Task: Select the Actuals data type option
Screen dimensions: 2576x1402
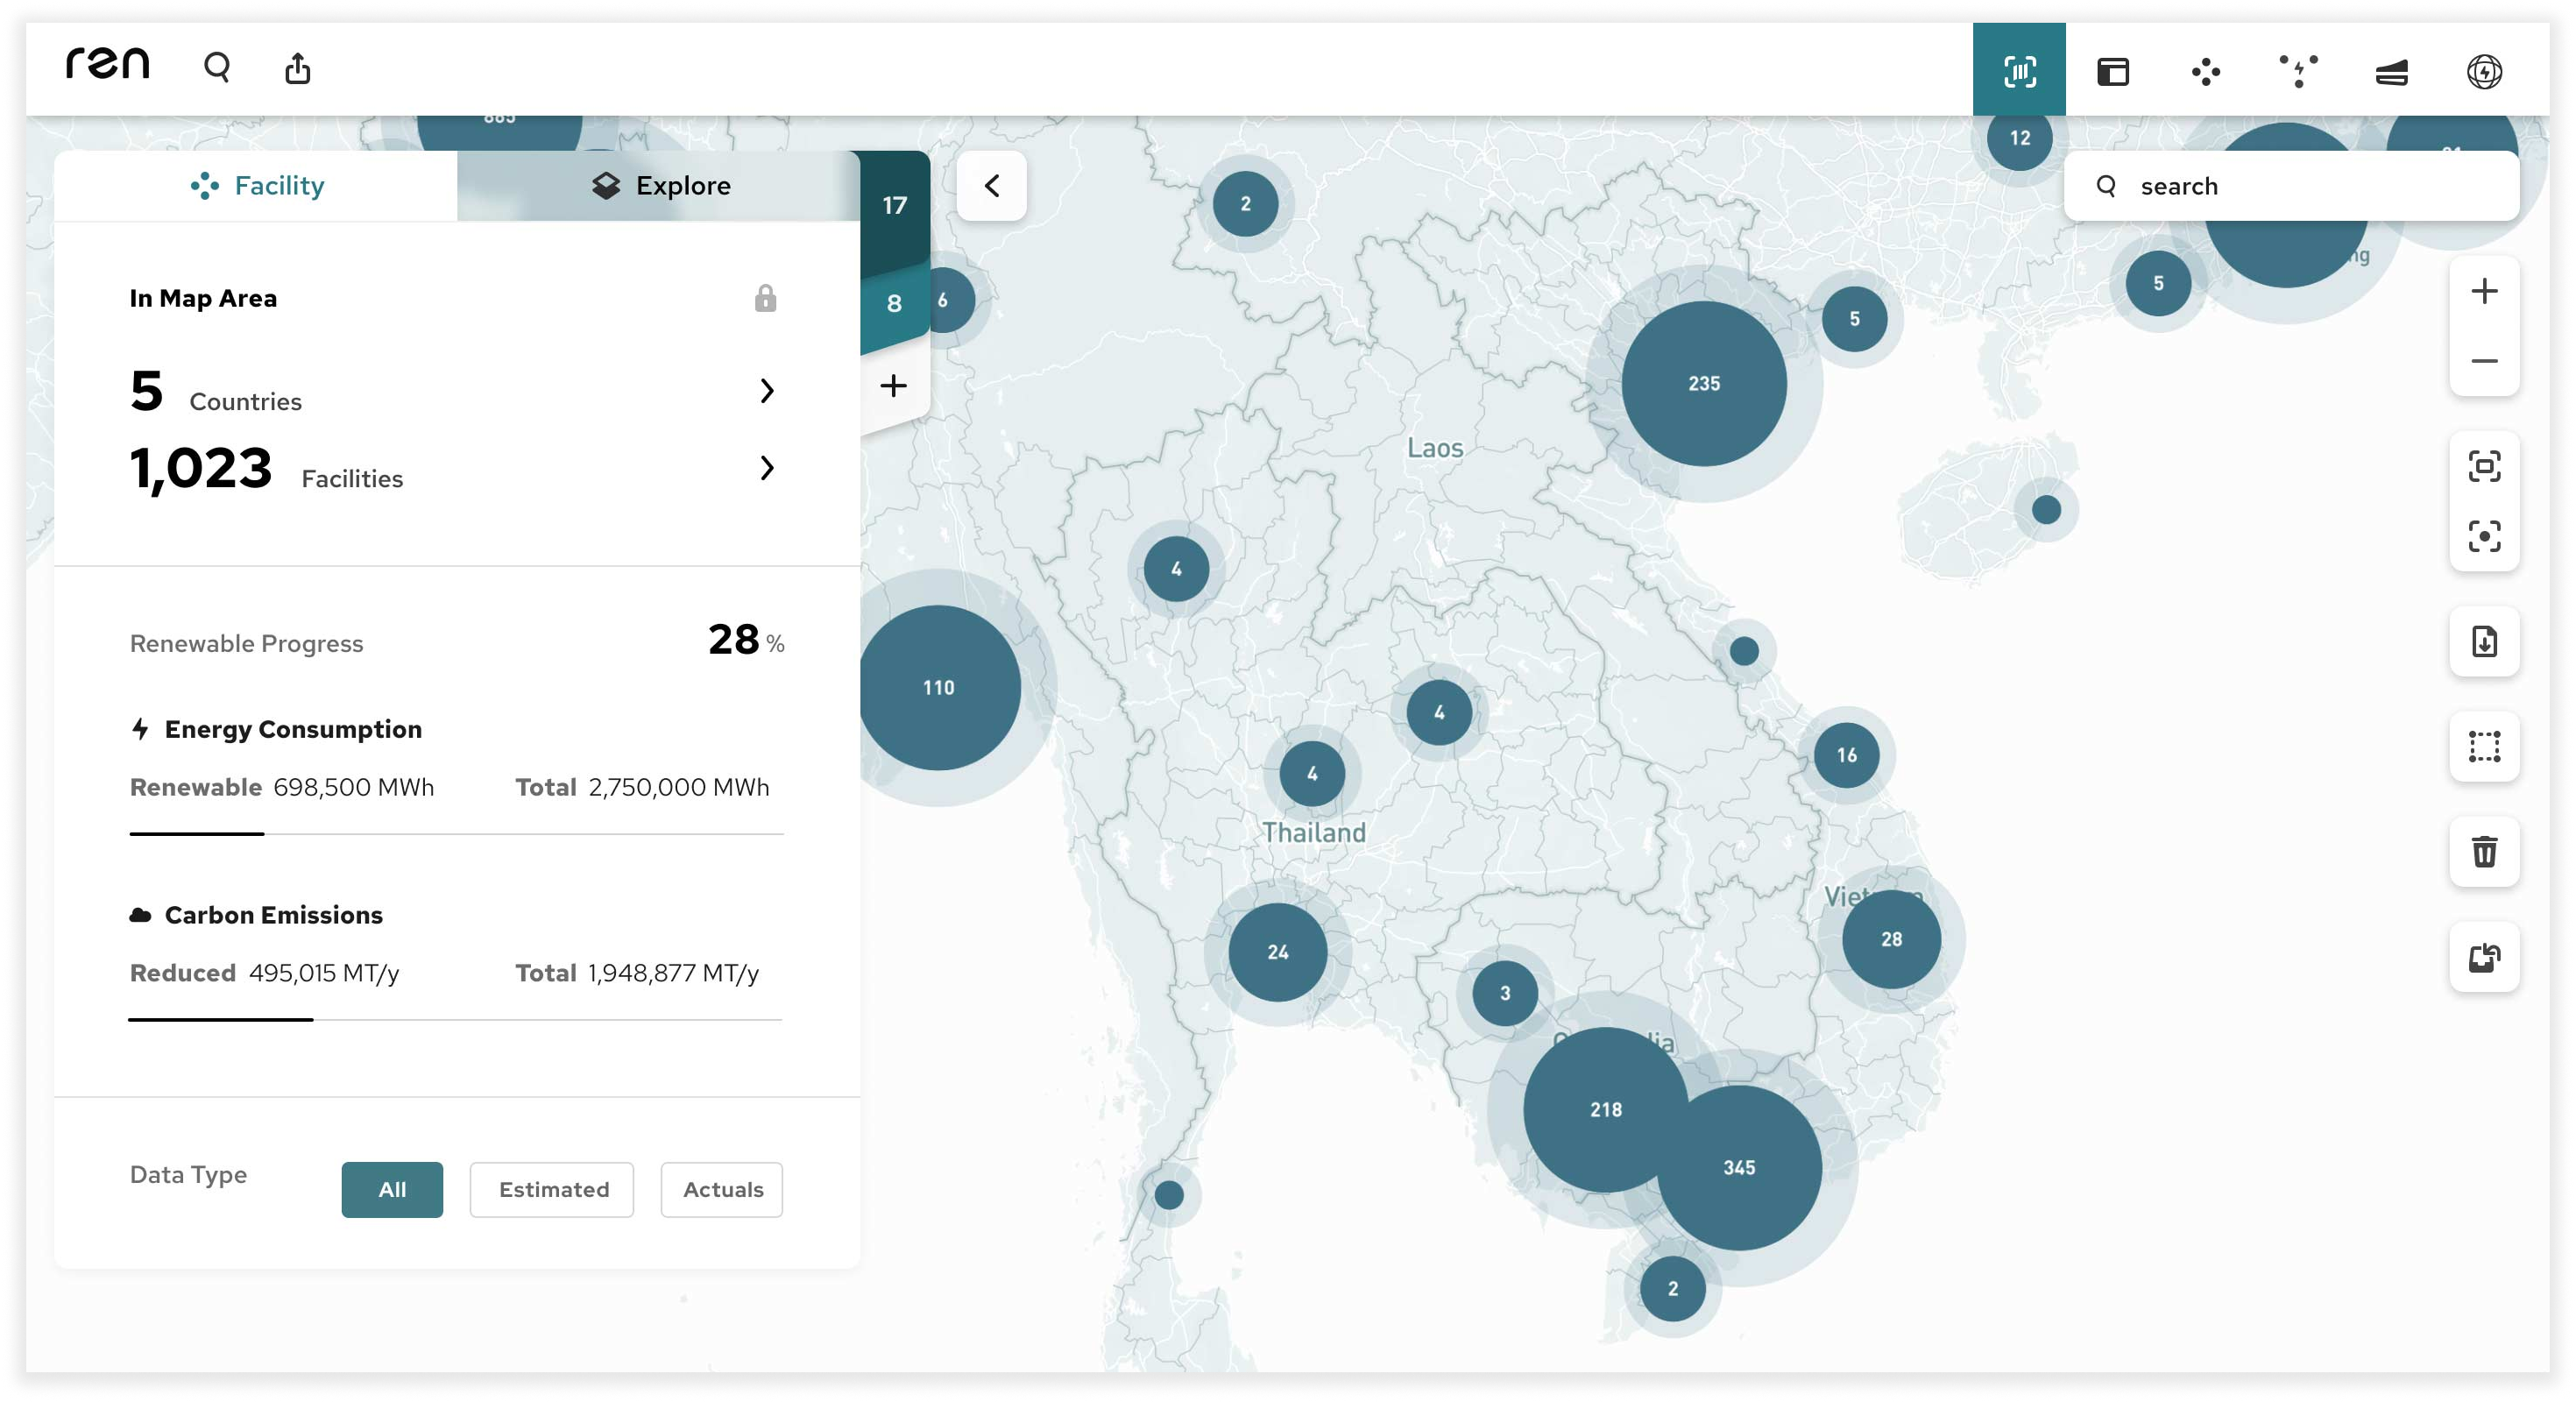Action: pyautogui.click(x=722, y=1189)
